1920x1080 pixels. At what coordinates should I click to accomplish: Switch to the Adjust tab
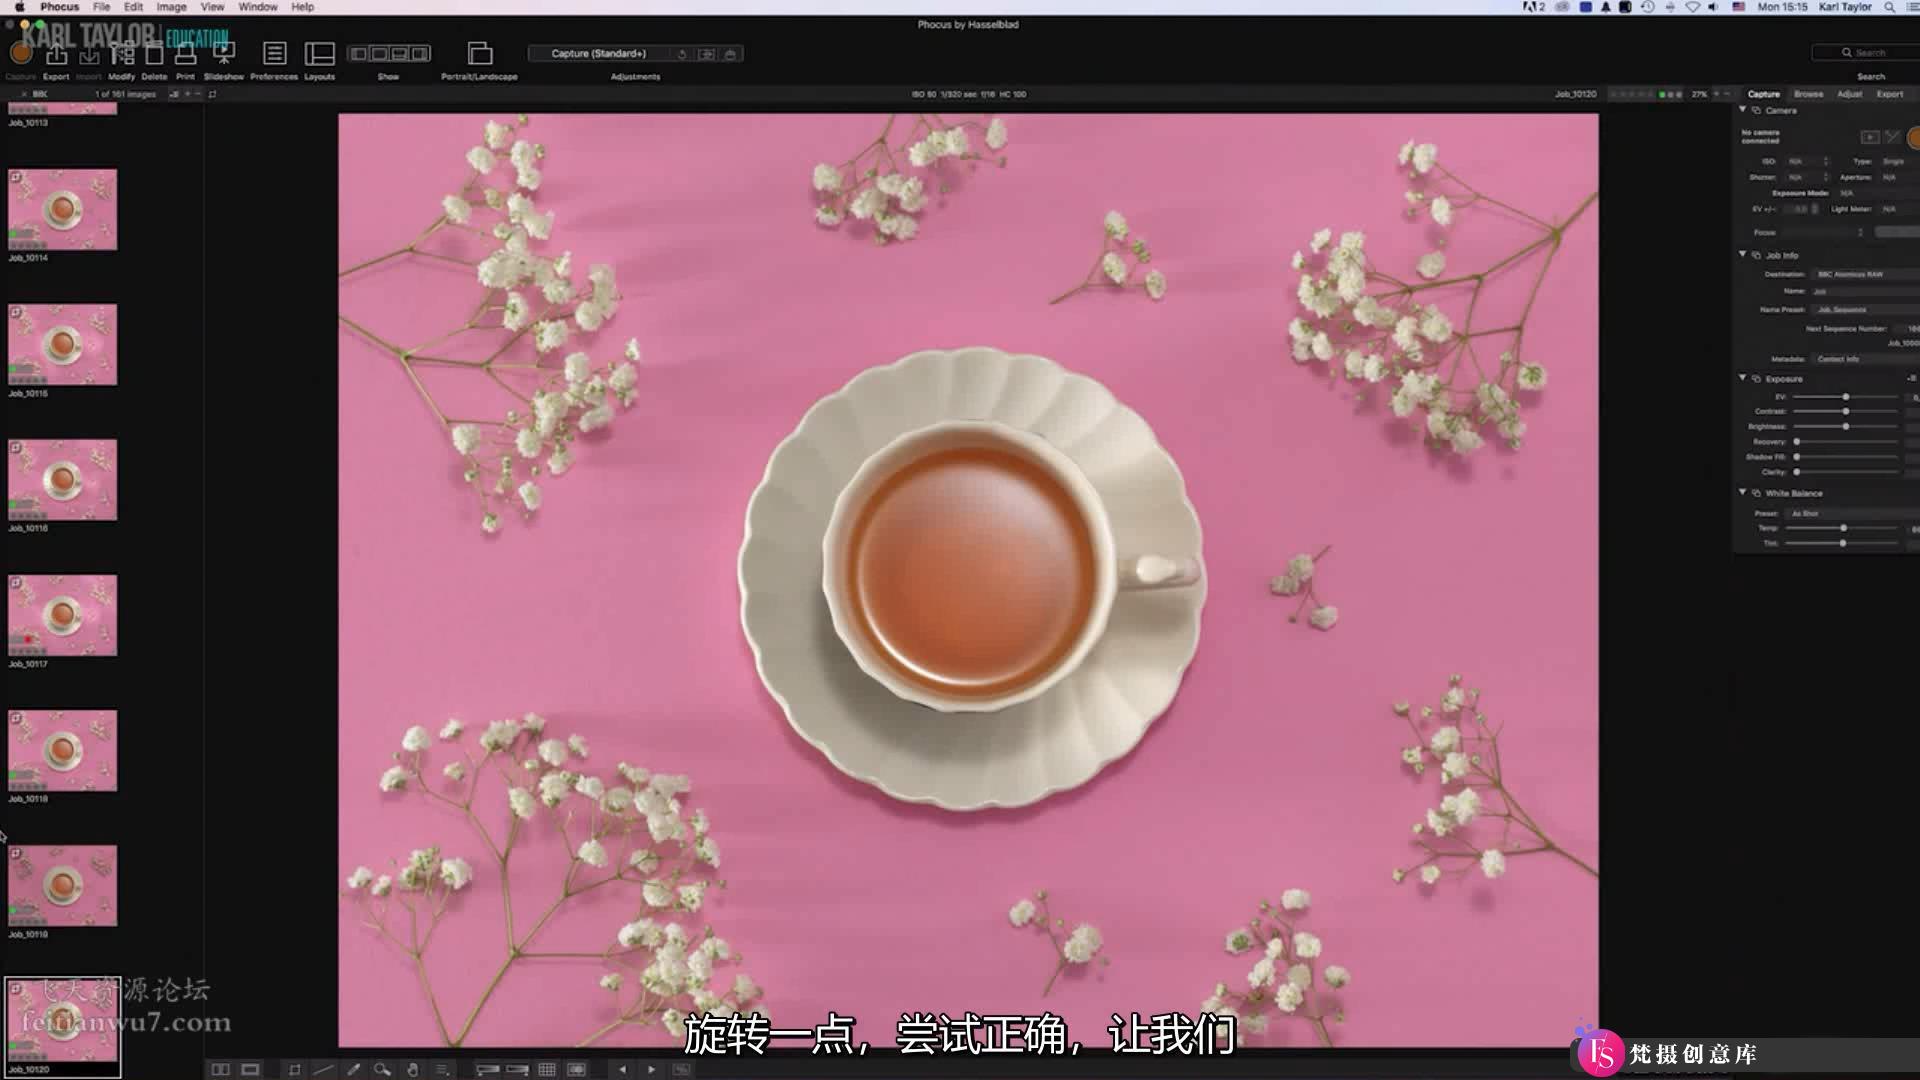[1849, 94]
